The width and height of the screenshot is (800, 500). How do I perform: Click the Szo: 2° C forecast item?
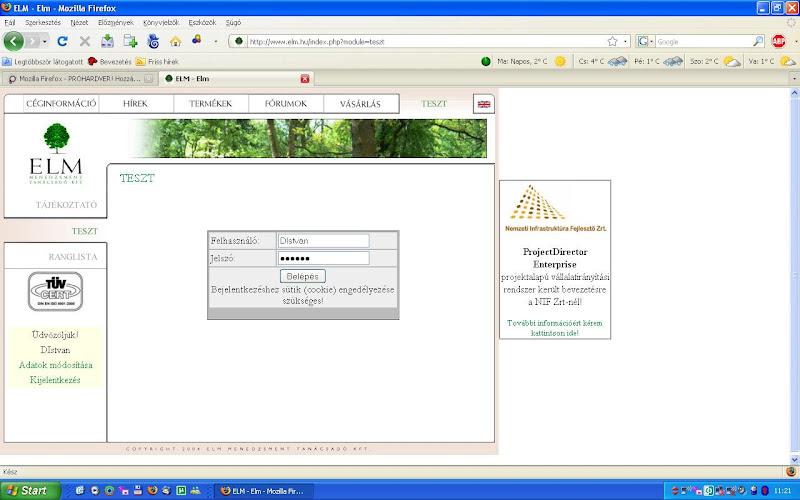(715, 61)
